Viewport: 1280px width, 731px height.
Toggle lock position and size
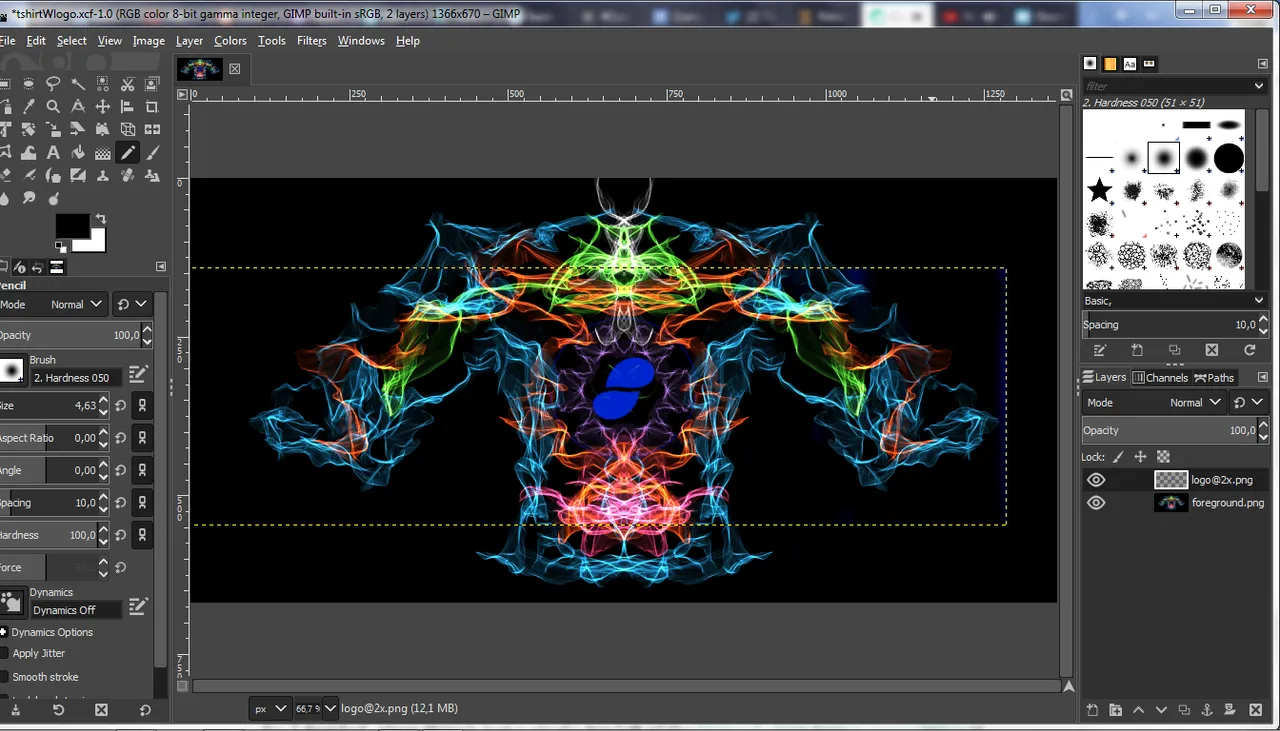tap(1140, 456)
